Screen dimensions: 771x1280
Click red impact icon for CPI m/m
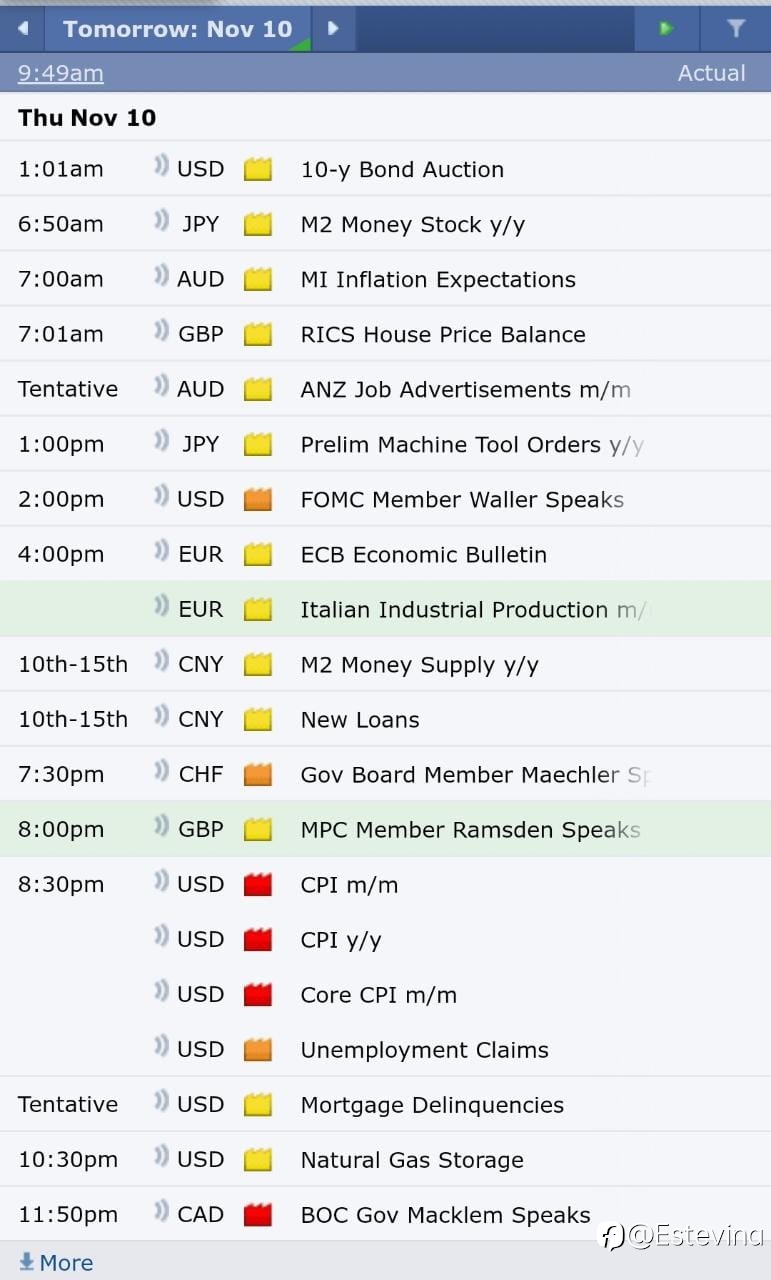click(x=258, y=884)
